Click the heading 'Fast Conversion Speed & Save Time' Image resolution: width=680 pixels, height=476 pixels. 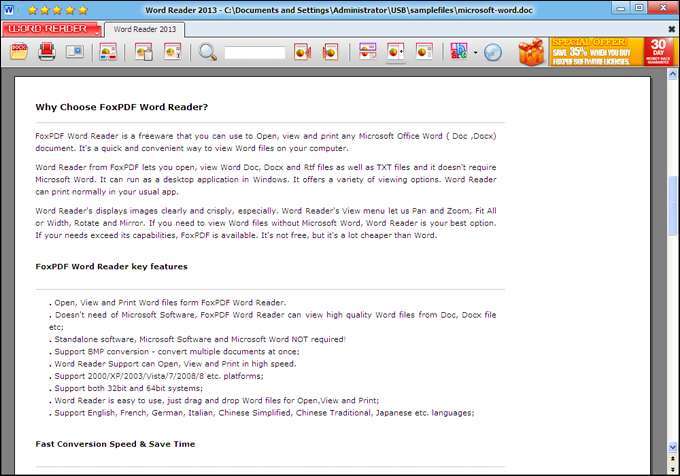point(115,444)
